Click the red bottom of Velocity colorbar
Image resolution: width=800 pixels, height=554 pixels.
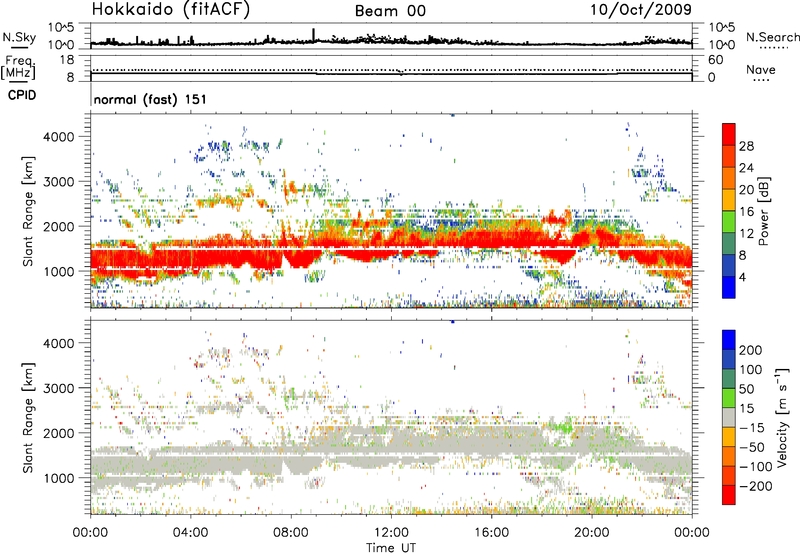[x=729, y=495]
